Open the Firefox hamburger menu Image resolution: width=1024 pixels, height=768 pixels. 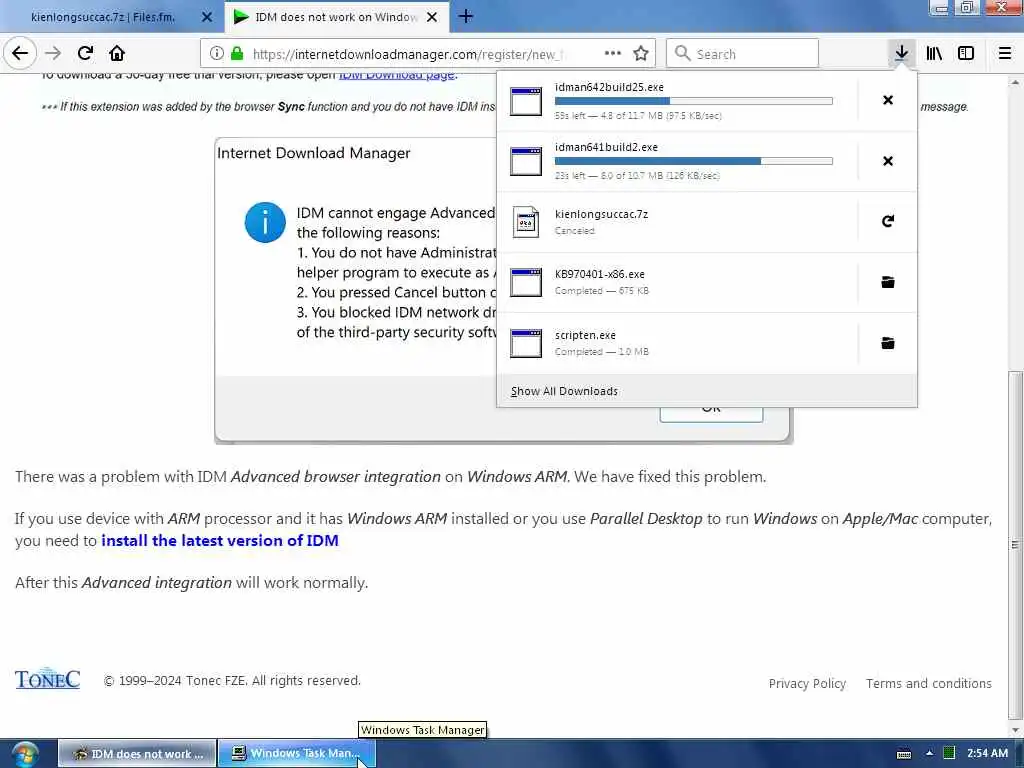click(1005, 54)
